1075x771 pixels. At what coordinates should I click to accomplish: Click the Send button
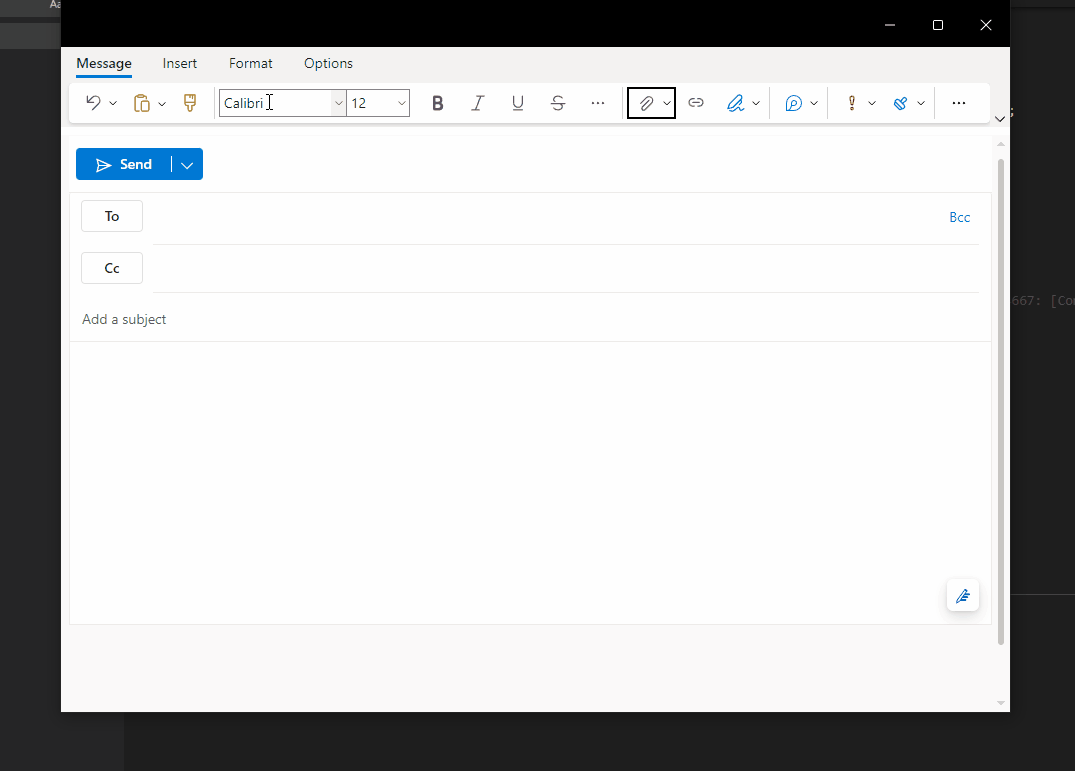127,164
